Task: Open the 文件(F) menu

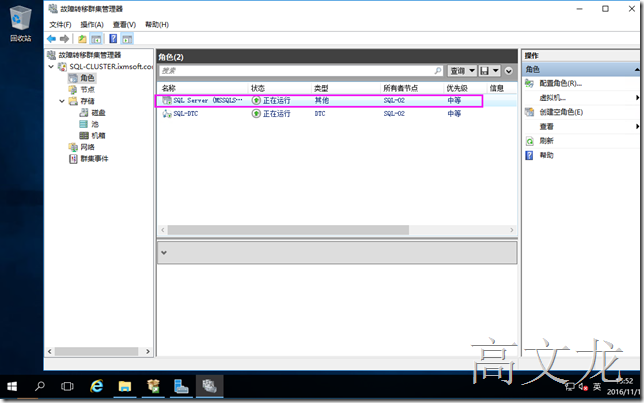Action: pos(60,25)
